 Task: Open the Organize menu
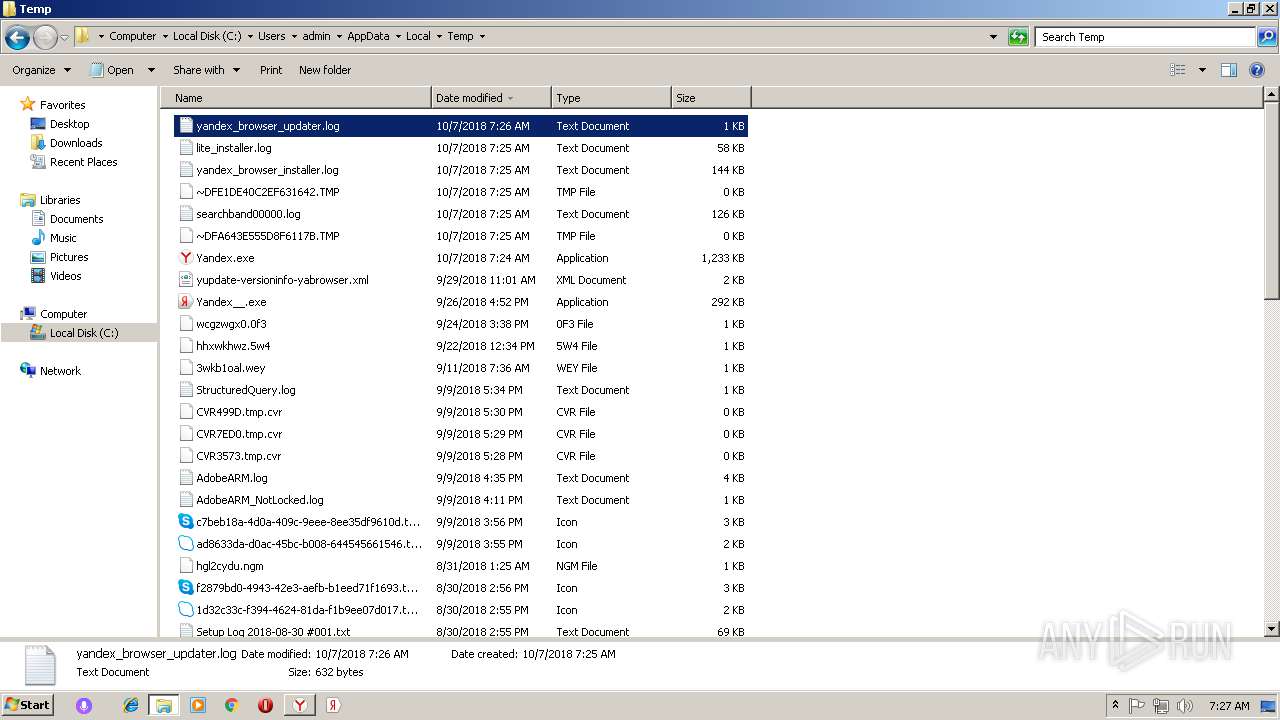(x=41, y=70)
